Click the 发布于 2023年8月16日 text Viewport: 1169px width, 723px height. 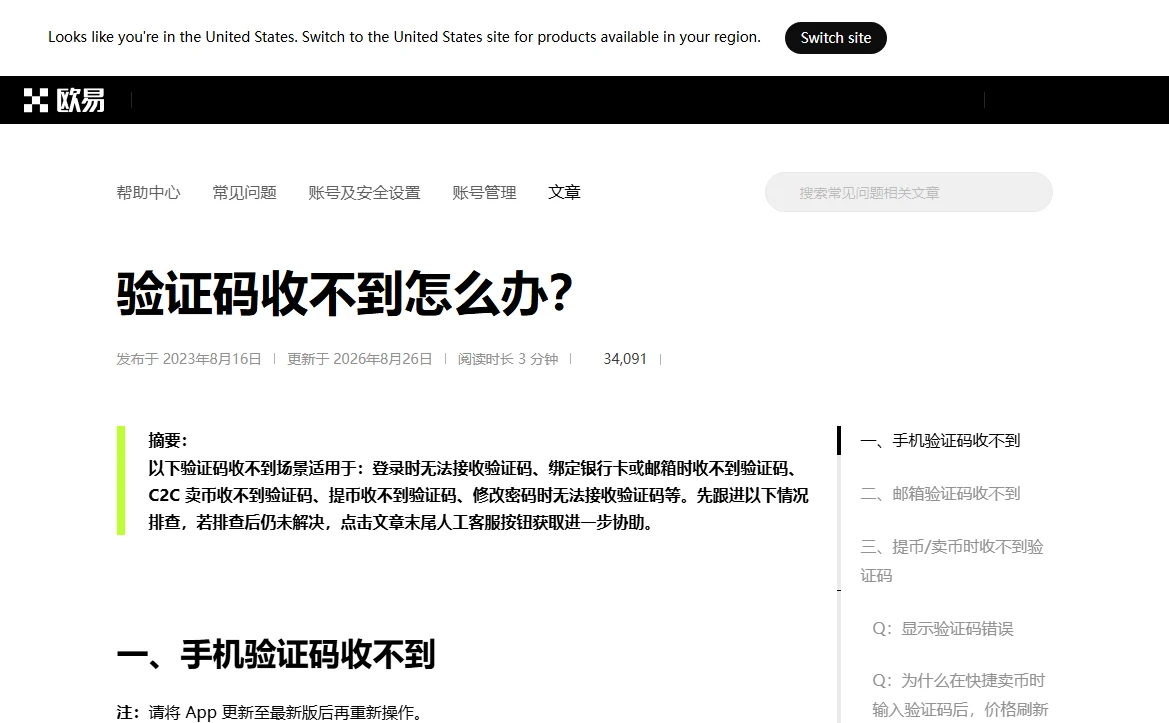pyautogui.click(x=189, y=359)
